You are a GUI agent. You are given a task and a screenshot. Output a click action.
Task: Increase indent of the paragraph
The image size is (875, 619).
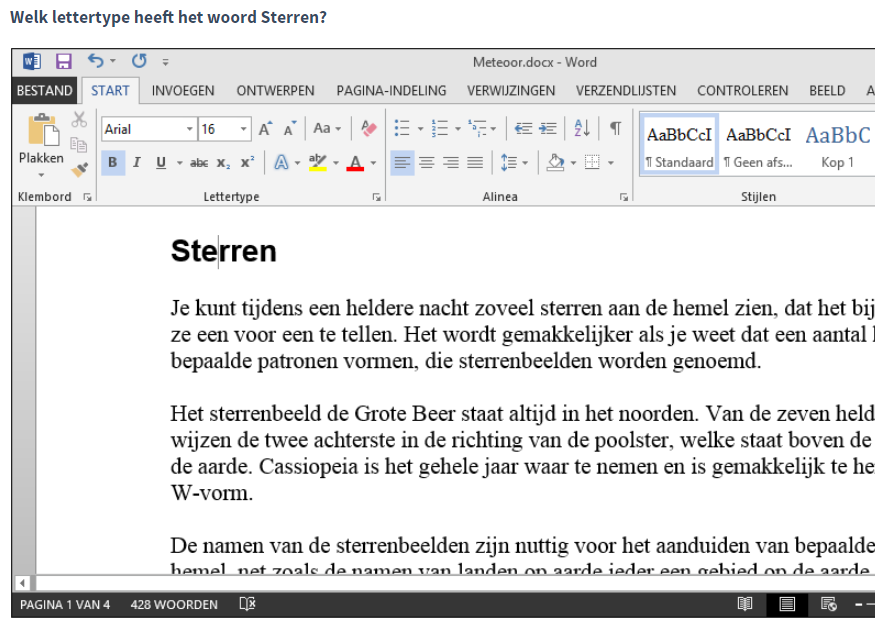coord(547,129)
